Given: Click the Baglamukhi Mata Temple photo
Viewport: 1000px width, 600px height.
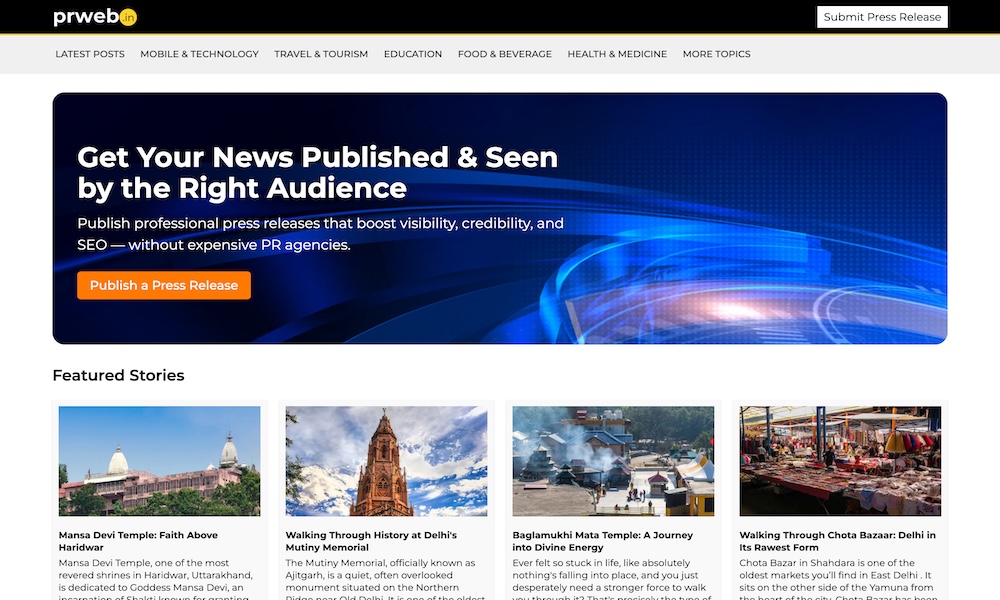Looking at the screenshot, I should pos(613,461).
